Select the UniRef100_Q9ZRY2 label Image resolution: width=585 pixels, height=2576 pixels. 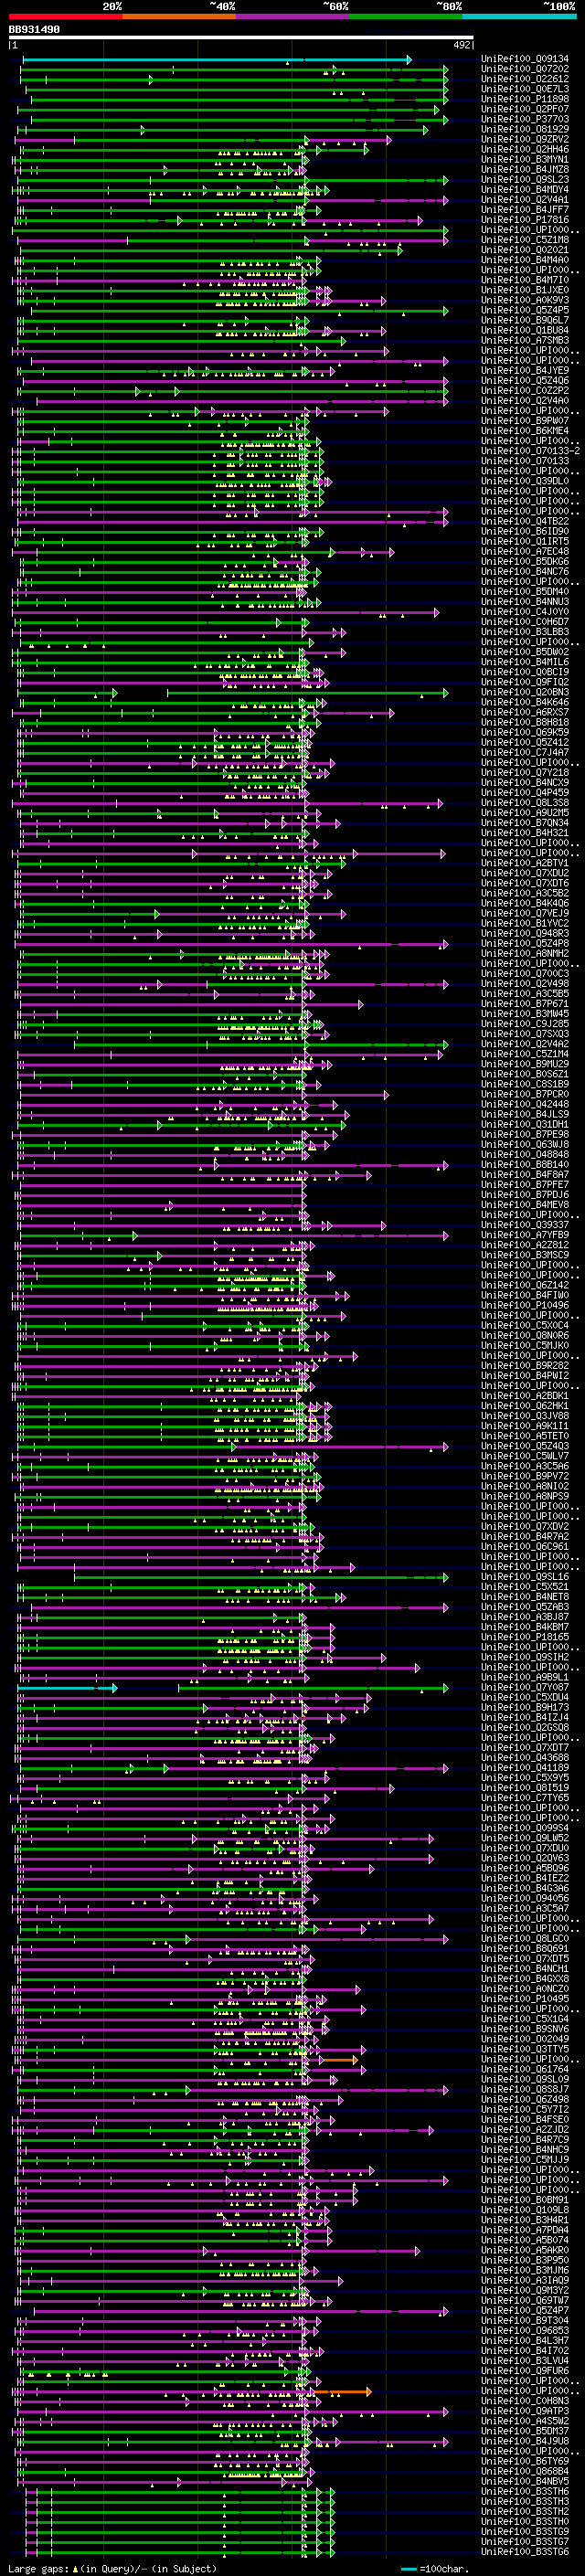point(524,139)
